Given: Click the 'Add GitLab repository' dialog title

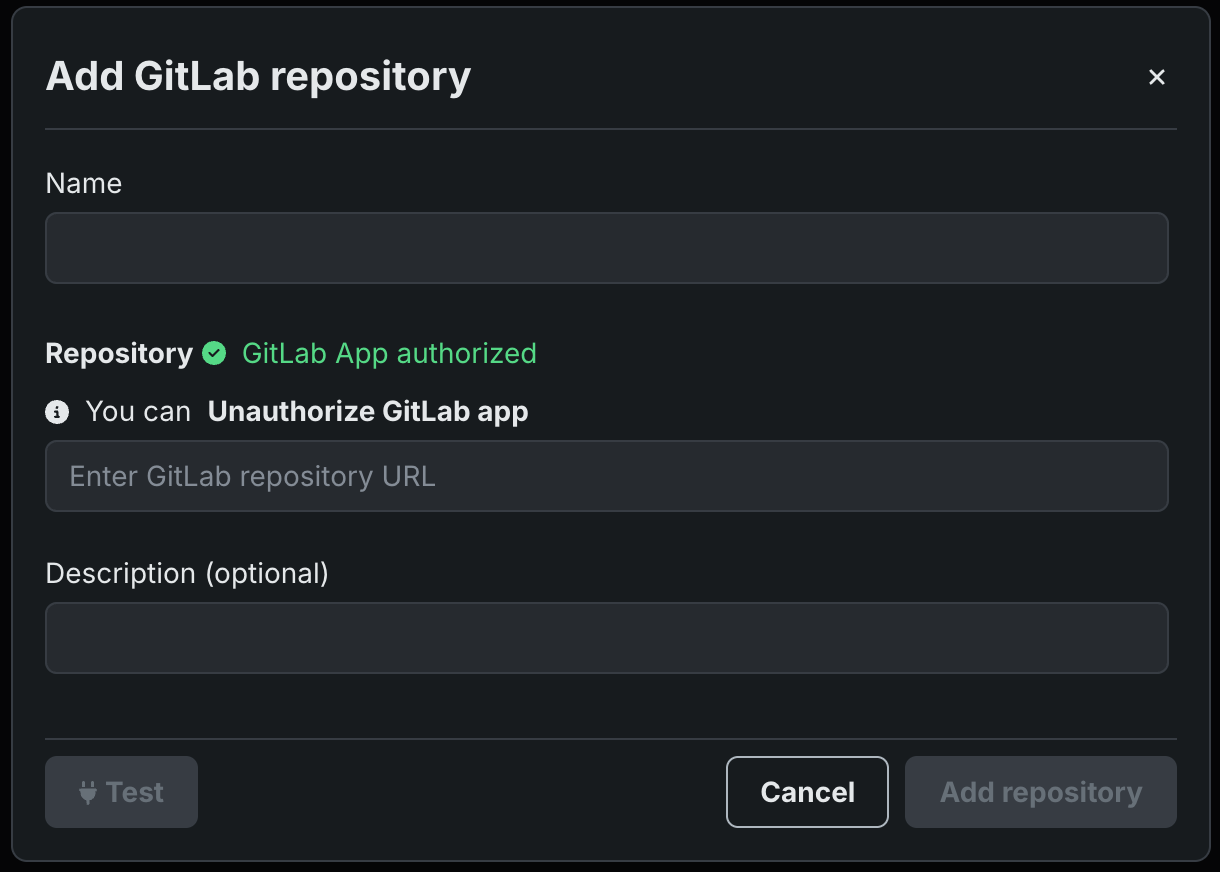Looking at the screenshot, I should coord(258,77).
